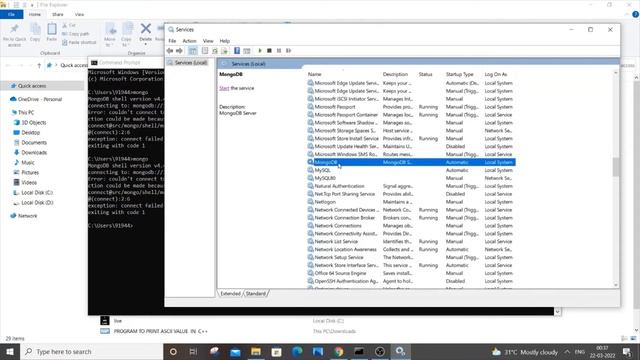The height and width of the screenshot is (360, 640).
Task: Sort by the Name column header
Action: pyautogui.click(x=314, y=74)
